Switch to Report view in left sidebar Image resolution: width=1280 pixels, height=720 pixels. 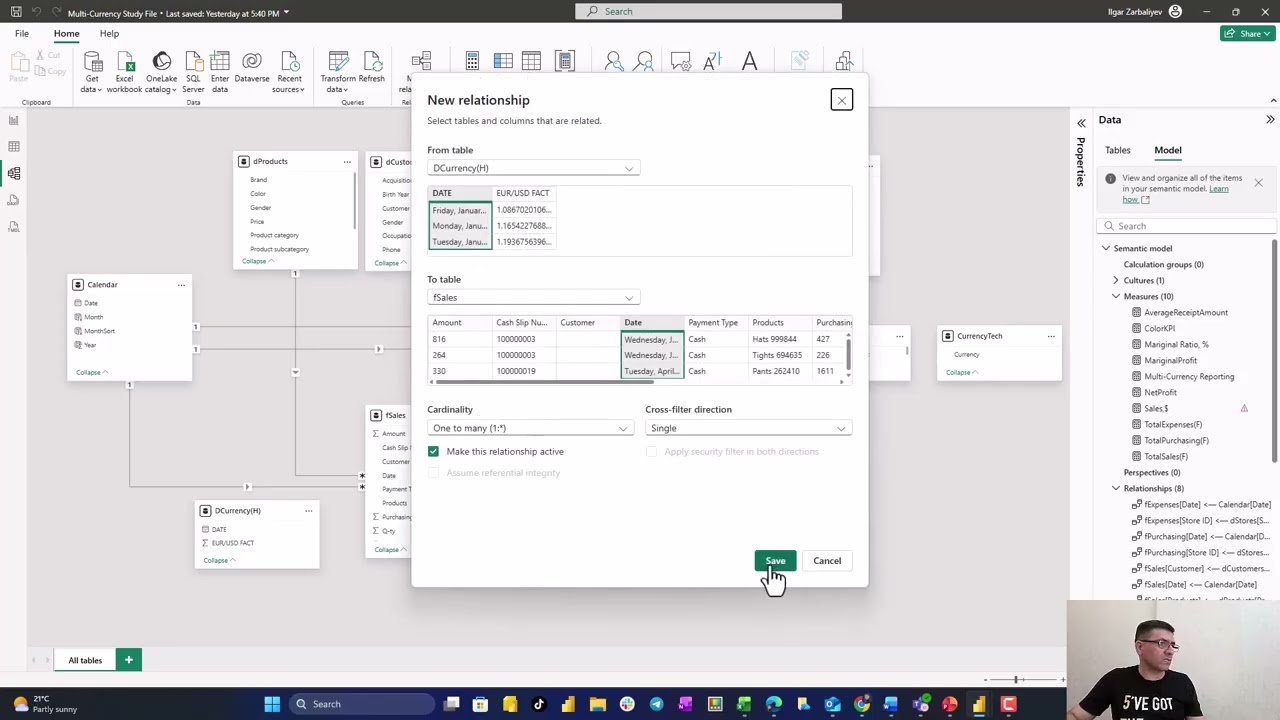point(14,120)
